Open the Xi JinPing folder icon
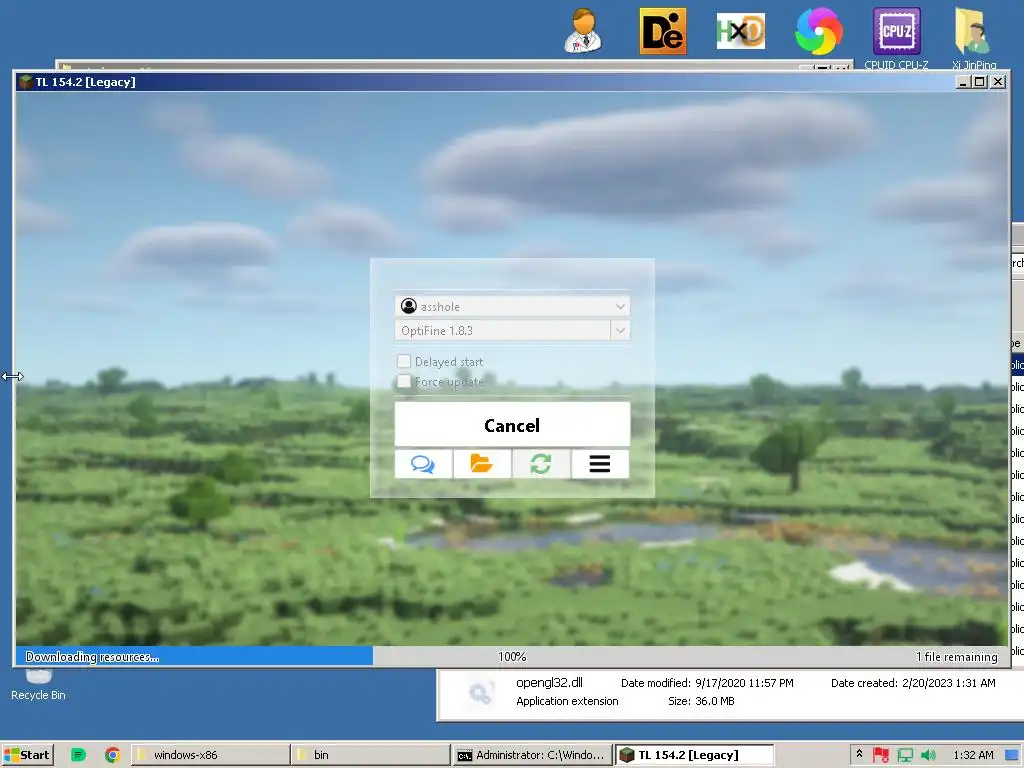Screen dimensions: 1024x768 974,38
